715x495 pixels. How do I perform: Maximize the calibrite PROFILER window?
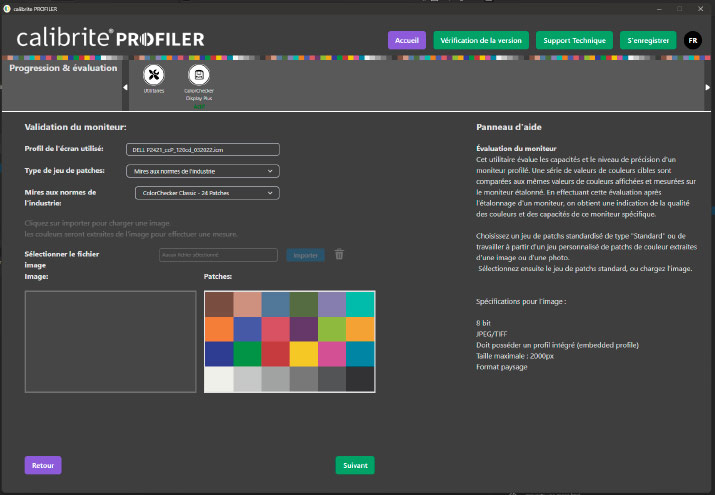coord(679,8)
